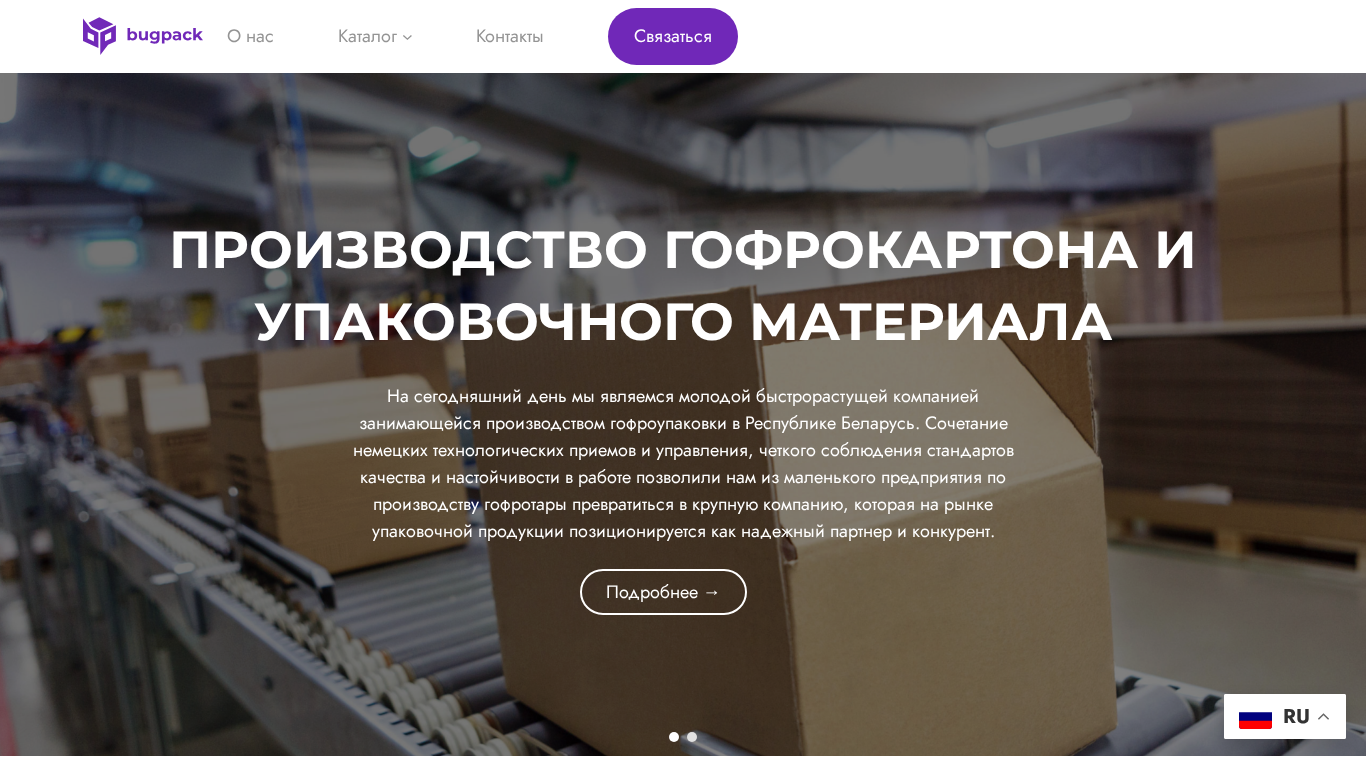1366x768 pixels.
Task: Click the arrow inside the Подробнее button
Action: click(712, 592)
